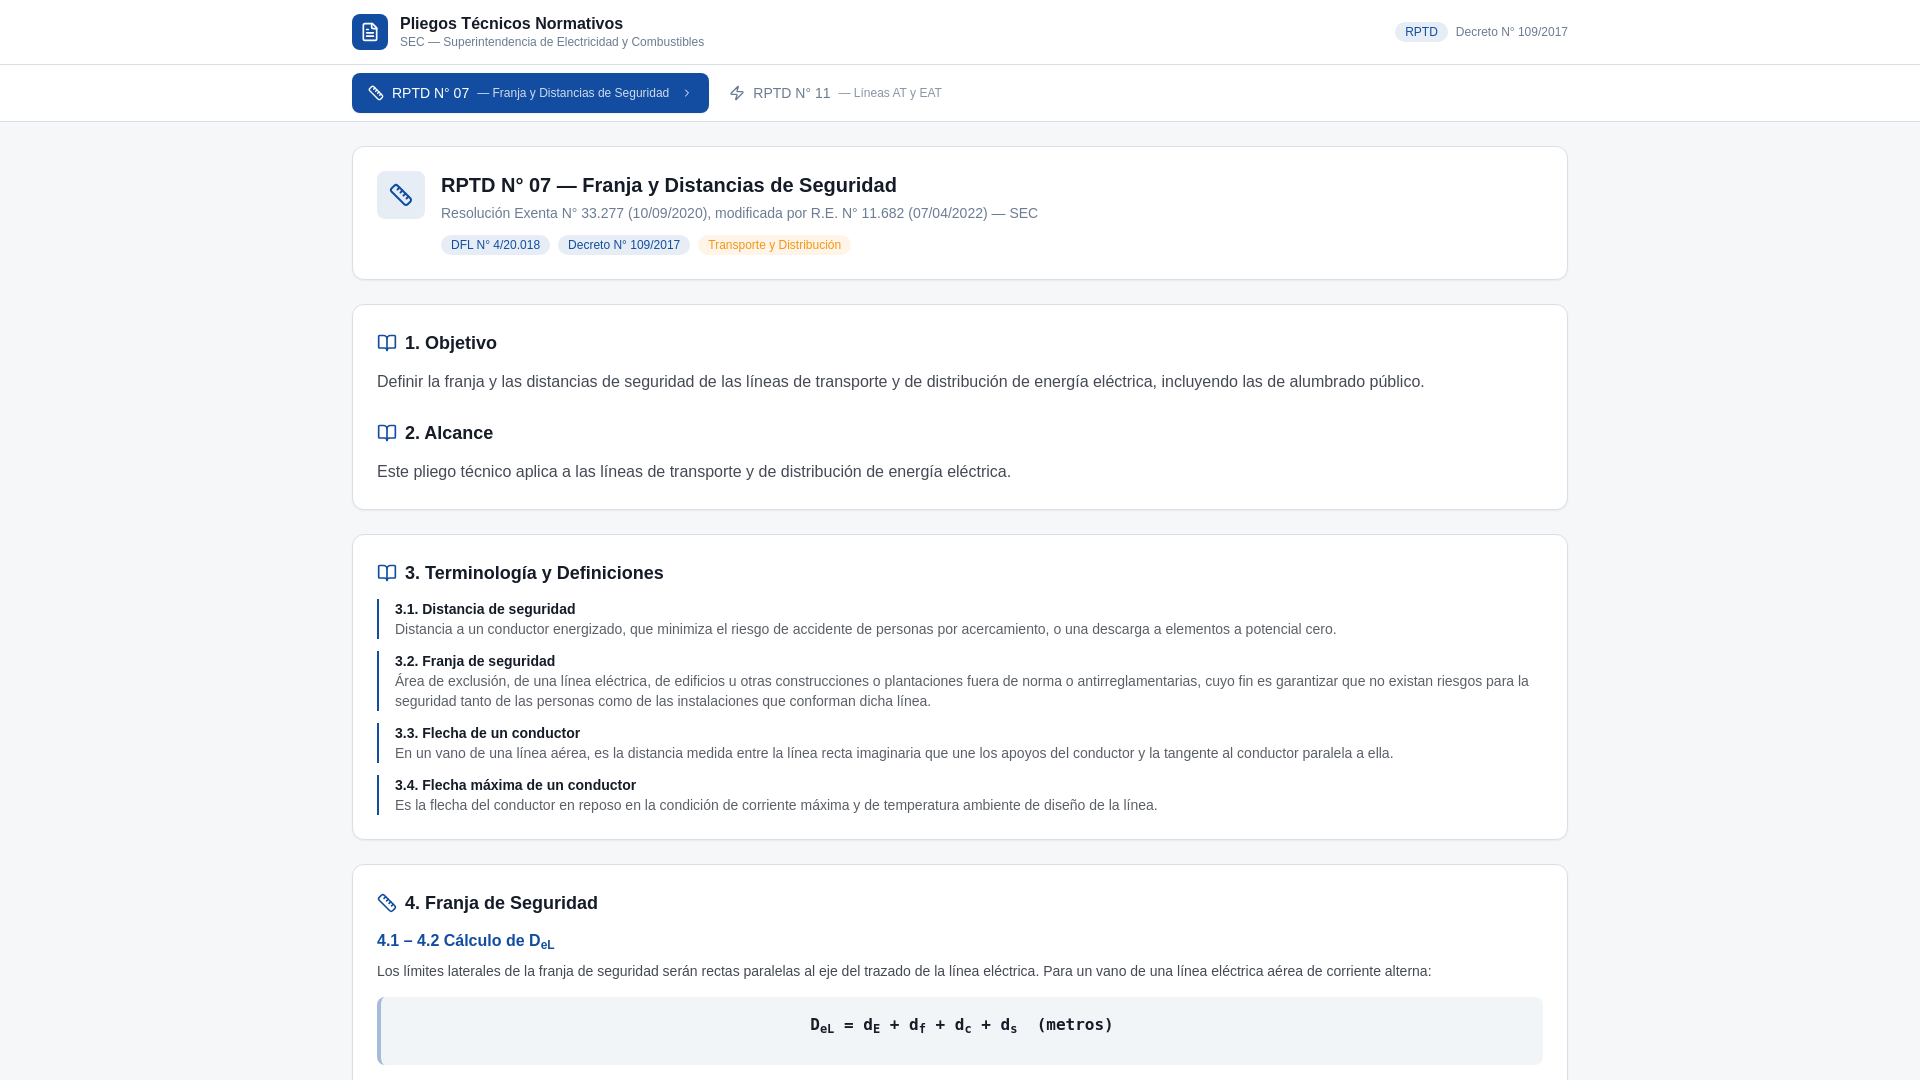The width and height of the screenshot is (1920, 1080).
Task: Click the main heading RPTD N° 07 — Franja y Distancias
Action: click(669, 185)
